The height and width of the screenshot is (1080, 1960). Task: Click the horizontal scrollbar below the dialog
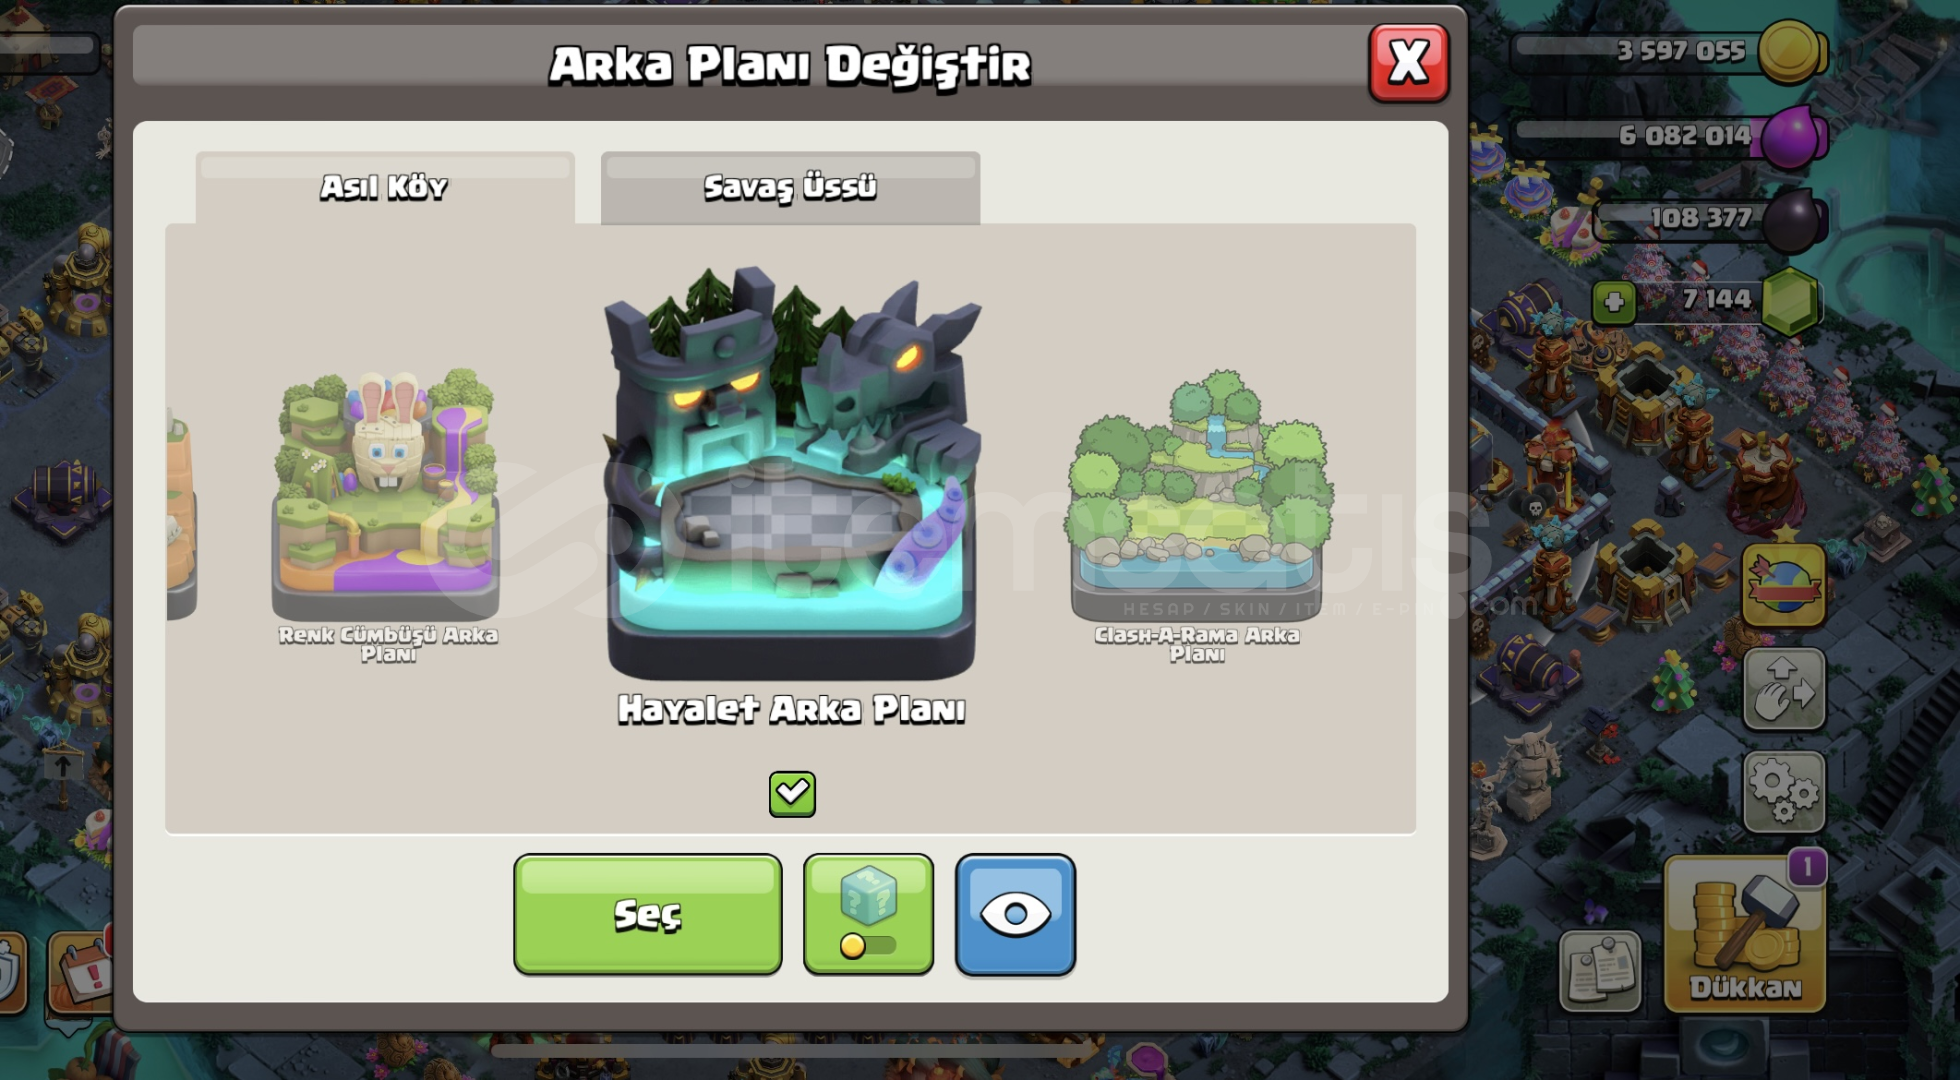pos(795,1050)
